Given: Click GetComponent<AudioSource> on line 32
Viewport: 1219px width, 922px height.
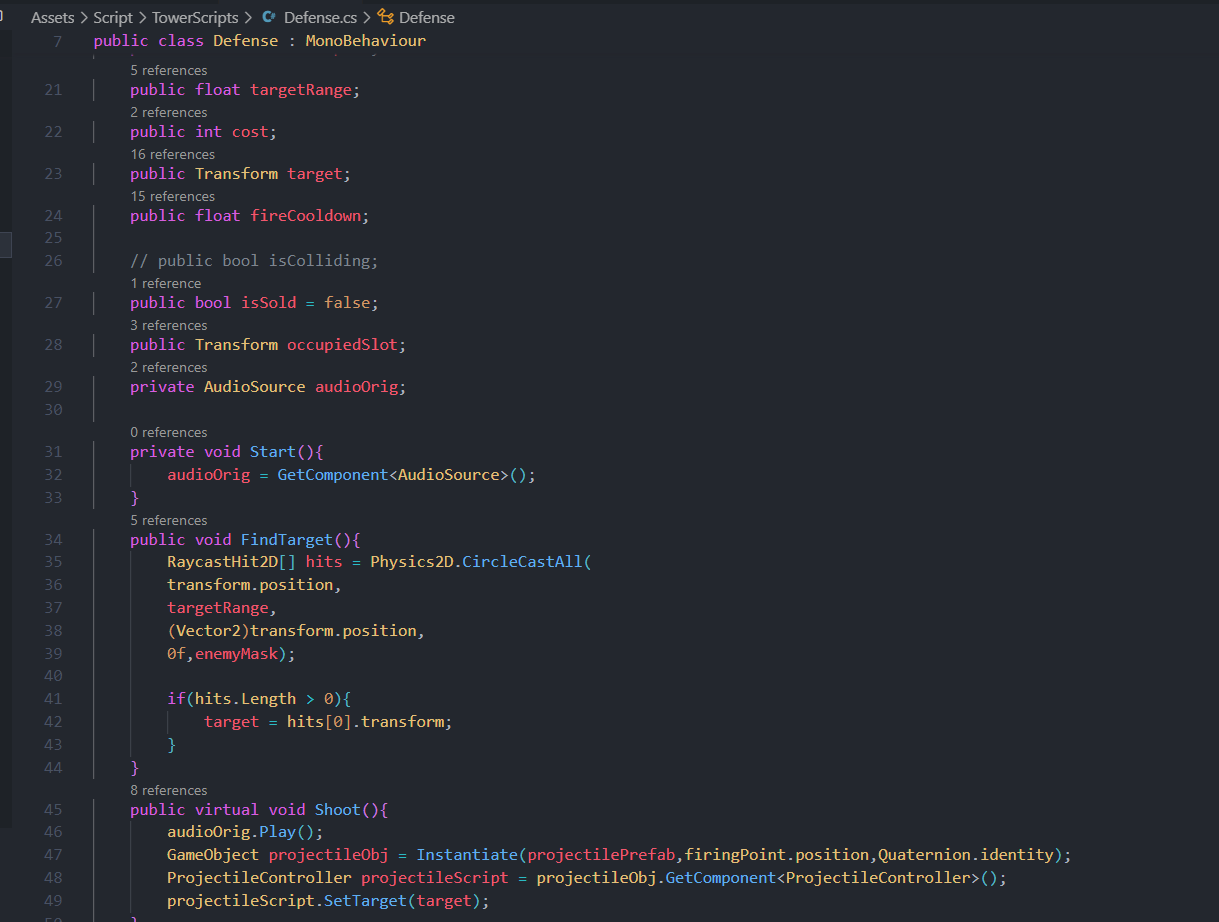Looking at the screenshot, I should [393, 475].
